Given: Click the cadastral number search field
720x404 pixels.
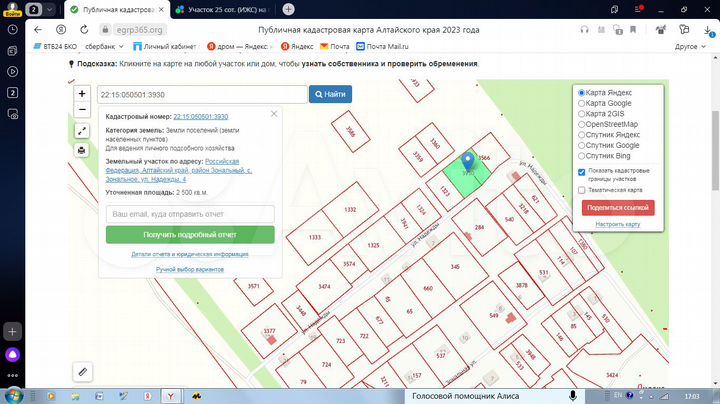Looking at the screenshot, I should coord(202,94).
